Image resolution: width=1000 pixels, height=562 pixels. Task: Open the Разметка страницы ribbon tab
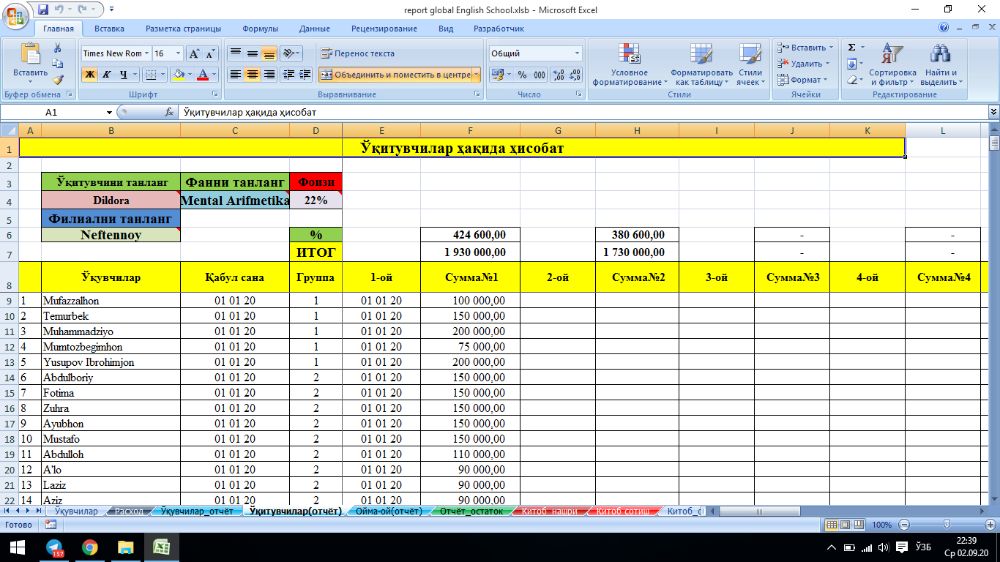point(183,29)
